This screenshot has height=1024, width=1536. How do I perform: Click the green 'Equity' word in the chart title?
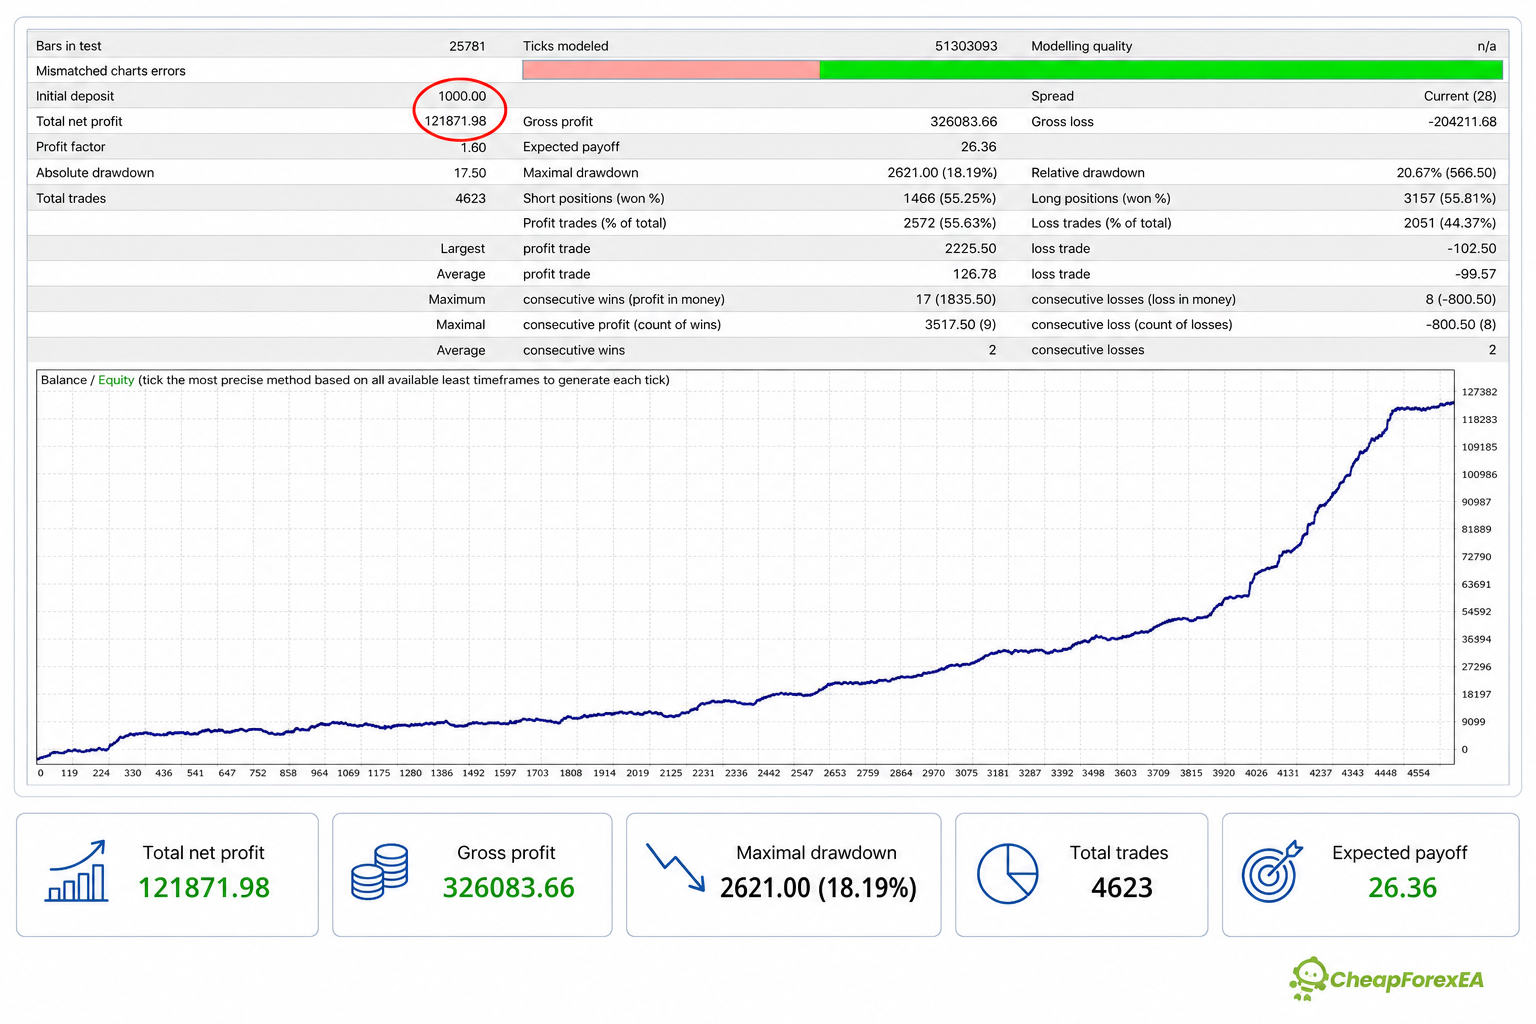[116, 380]
